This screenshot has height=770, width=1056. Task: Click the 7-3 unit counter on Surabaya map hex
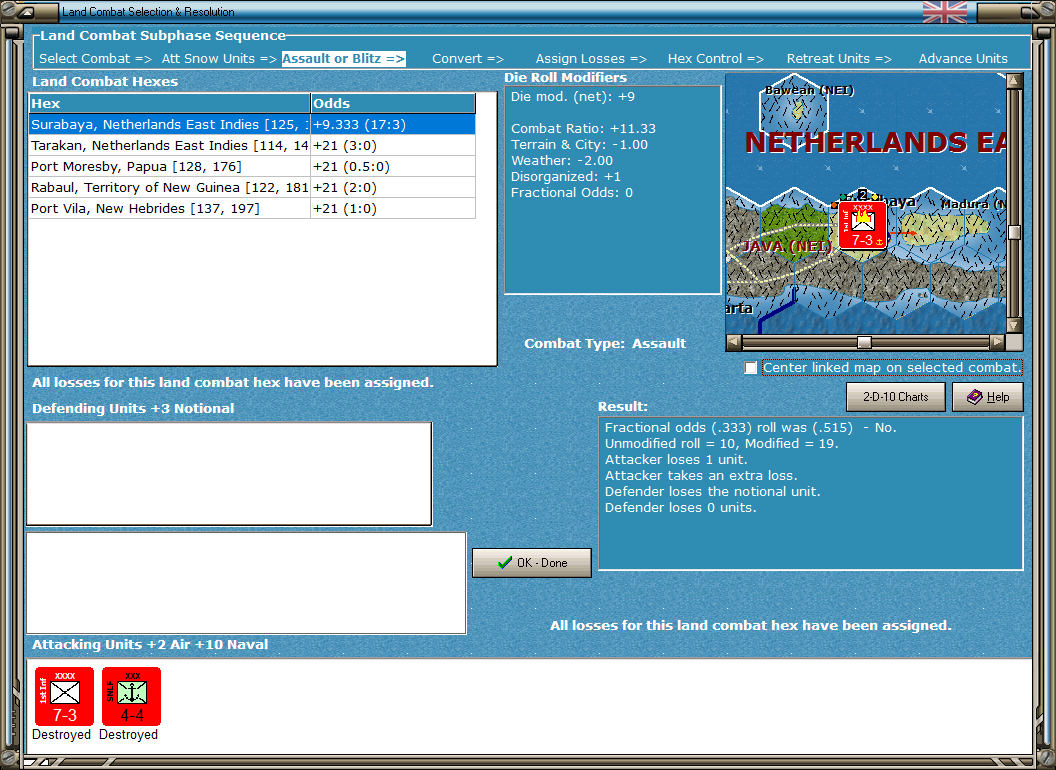coord(863,225)
